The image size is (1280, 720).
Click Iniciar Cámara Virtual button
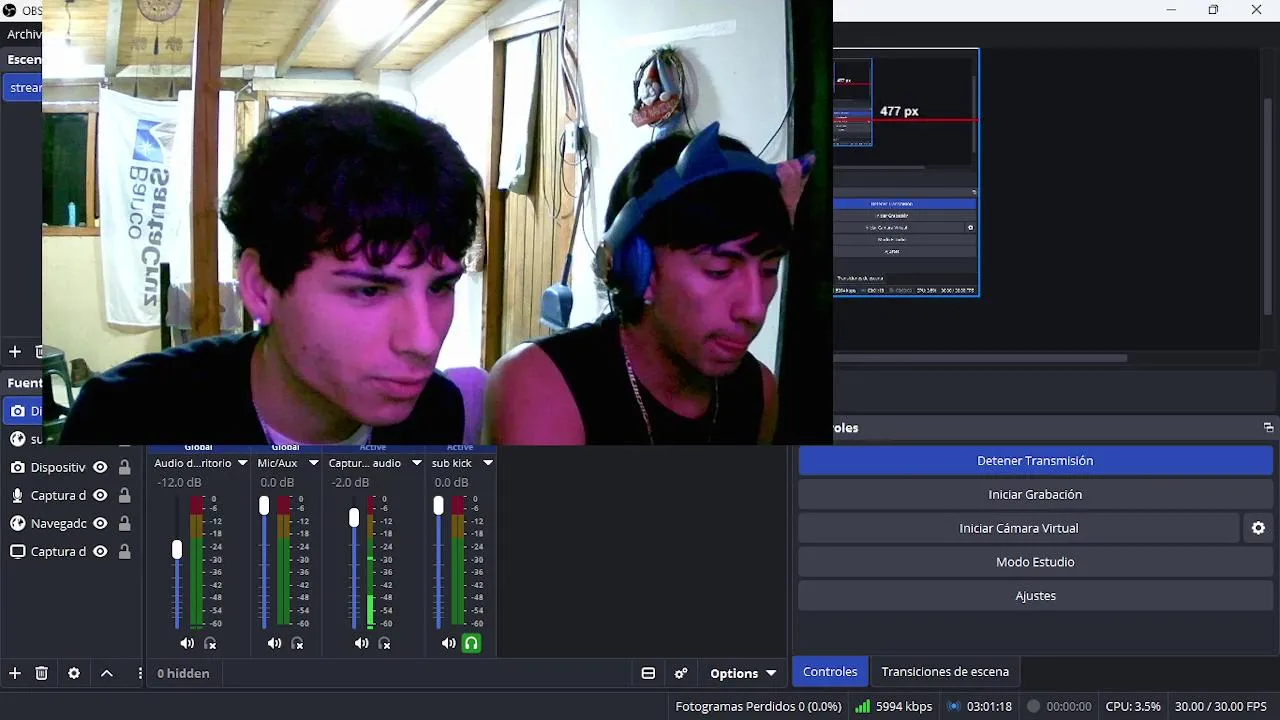pyautogui.click(x=1018, y=528)
